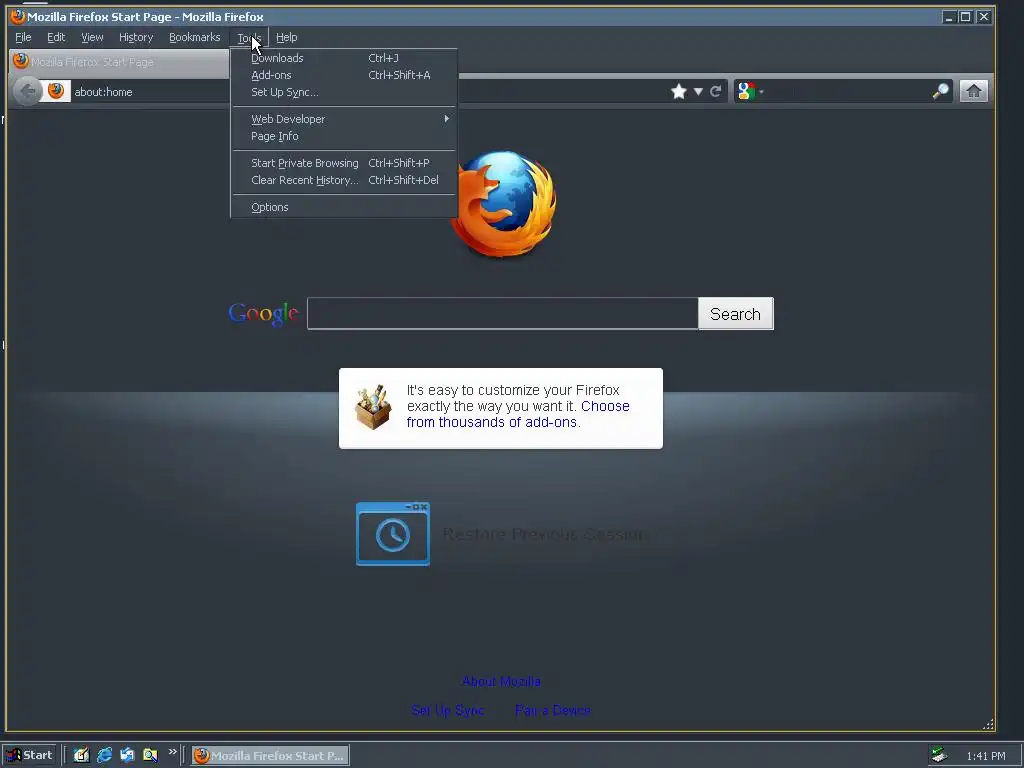Image resolution: width=1024 pixels, height=768 pixels.
Task: Open the Google search engine selector
Action: [750, 91]
